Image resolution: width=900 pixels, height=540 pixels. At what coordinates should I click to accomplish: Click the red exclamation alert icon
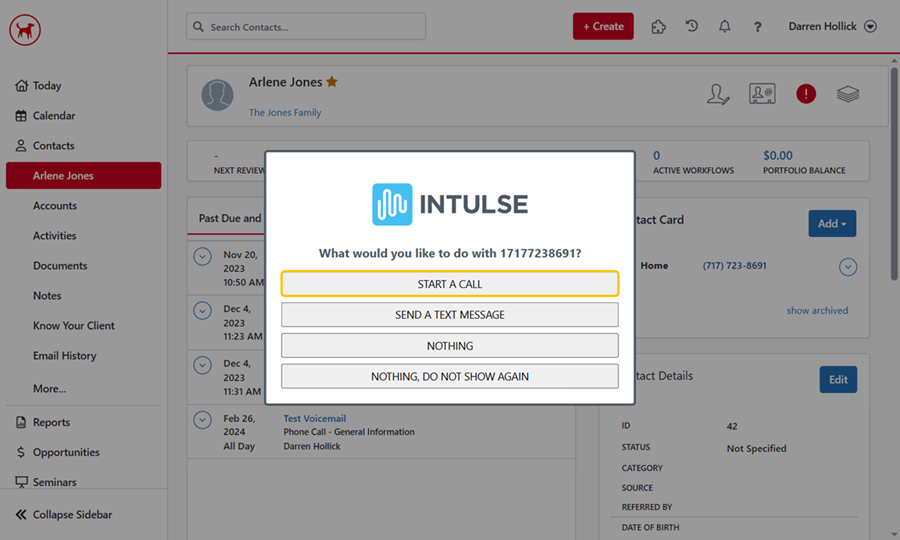coord(806,94)
